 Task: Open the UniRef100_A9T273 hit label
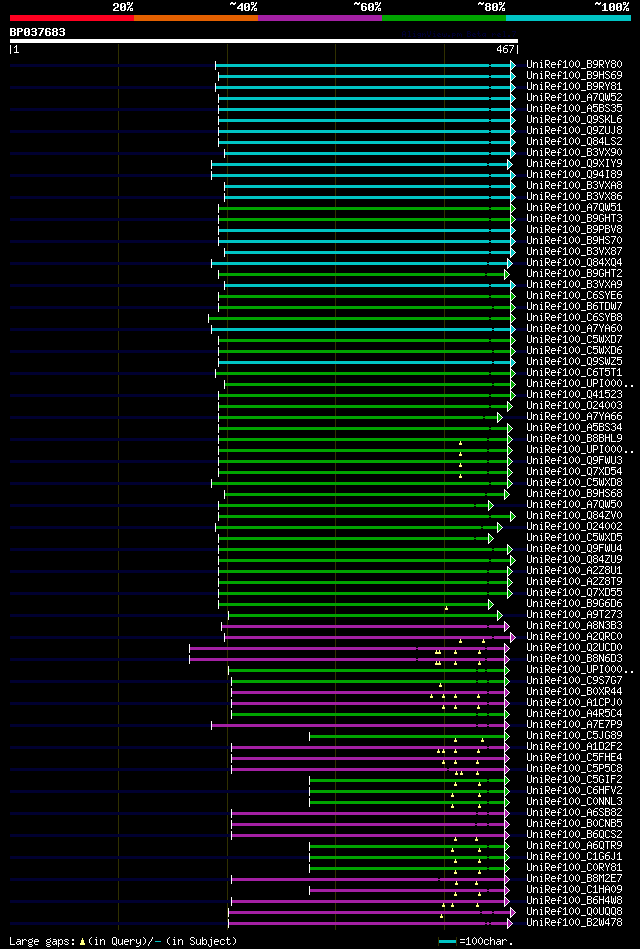(x=574, y=614)
